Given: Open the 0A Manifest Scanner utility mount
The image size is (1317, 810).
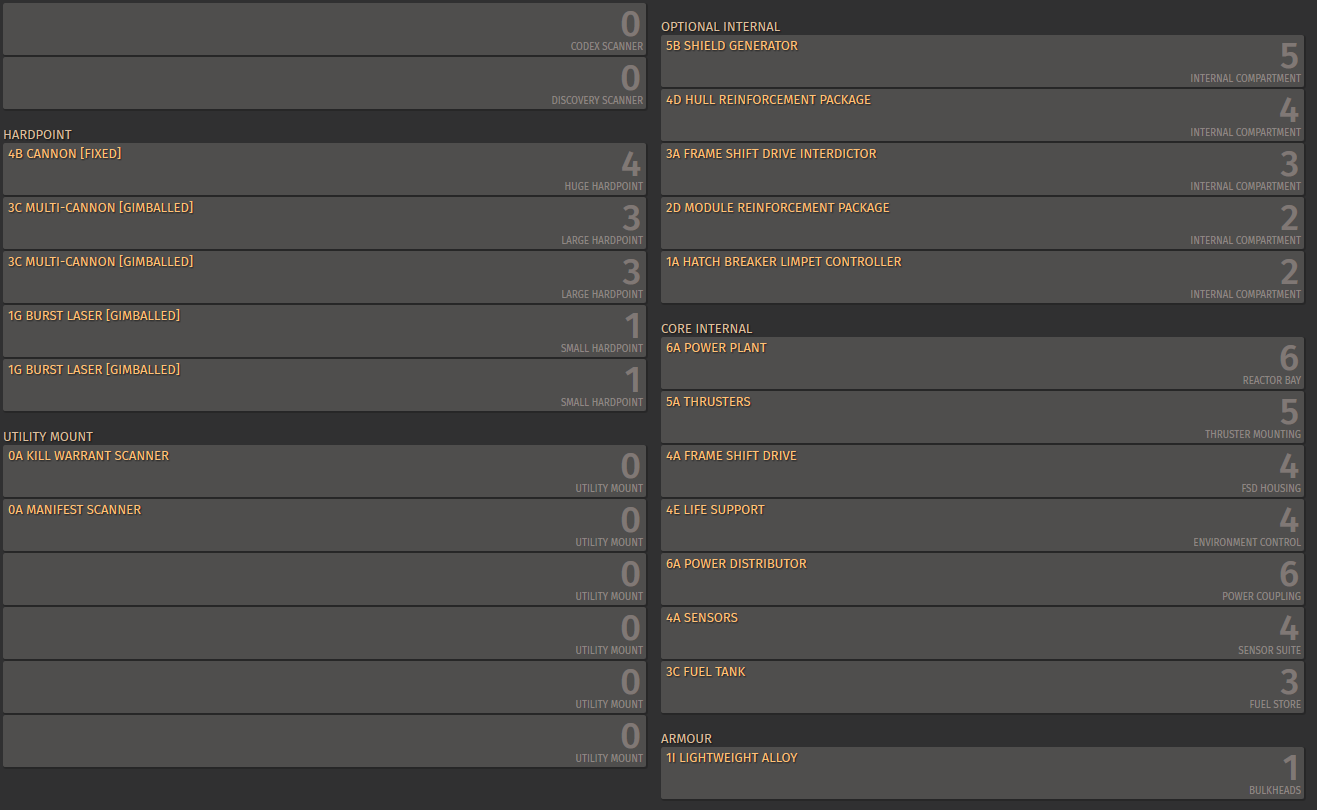Looking at the screenshot, I should coord(324,525).
